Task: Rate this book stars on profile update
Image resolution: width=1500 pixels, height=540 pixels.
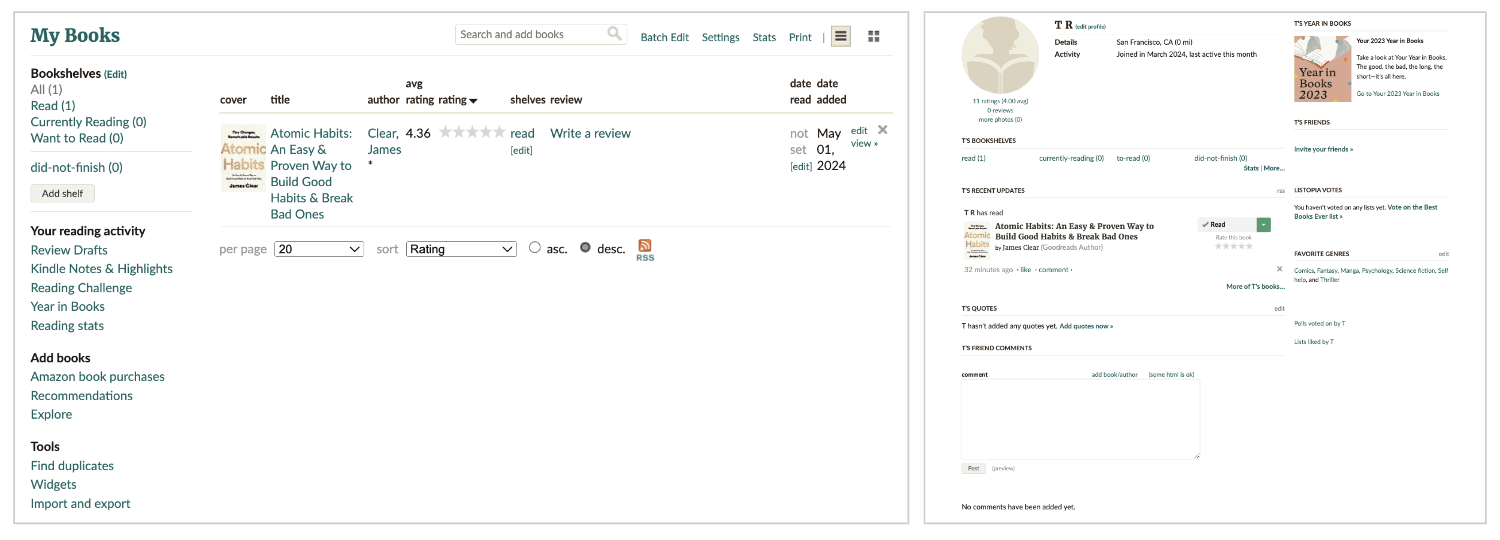Action: point(1233,246)
